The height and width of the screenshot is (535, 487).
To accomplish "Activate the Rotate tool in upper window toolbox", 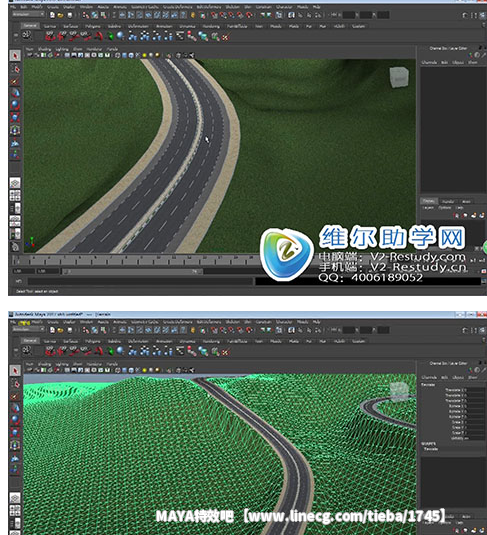I will click(15, 105).
